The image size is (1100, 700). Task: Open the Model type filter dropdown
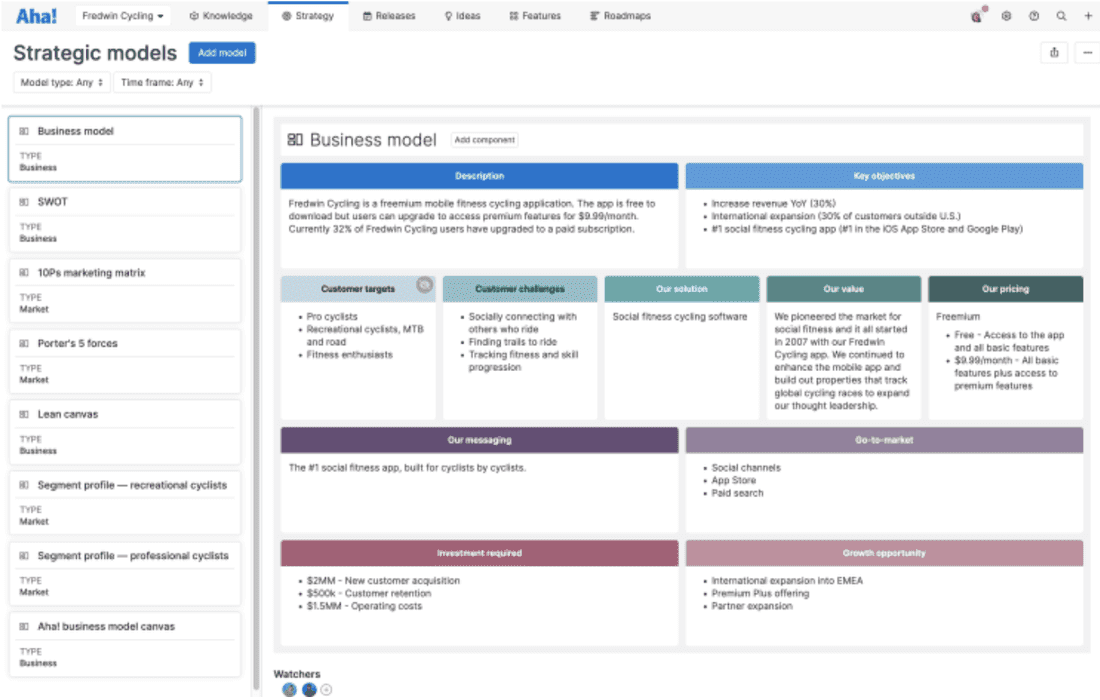coord(61,83)
